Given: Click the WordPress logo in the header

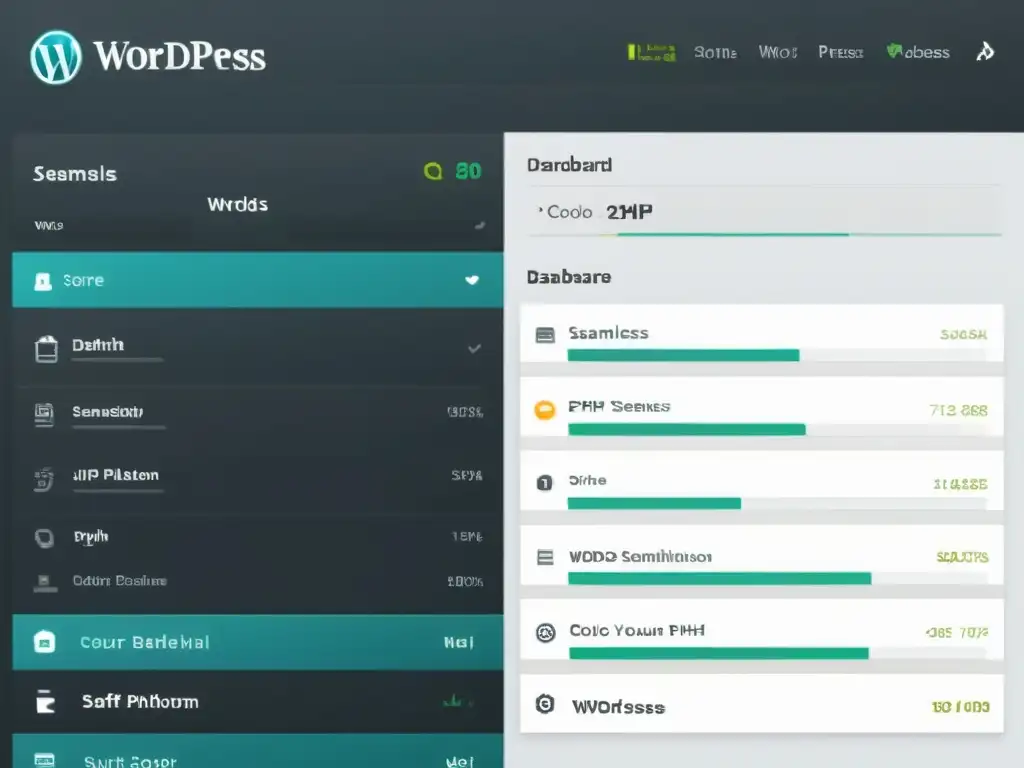Looking at the screenshot, I should click(x=55, y=56).
